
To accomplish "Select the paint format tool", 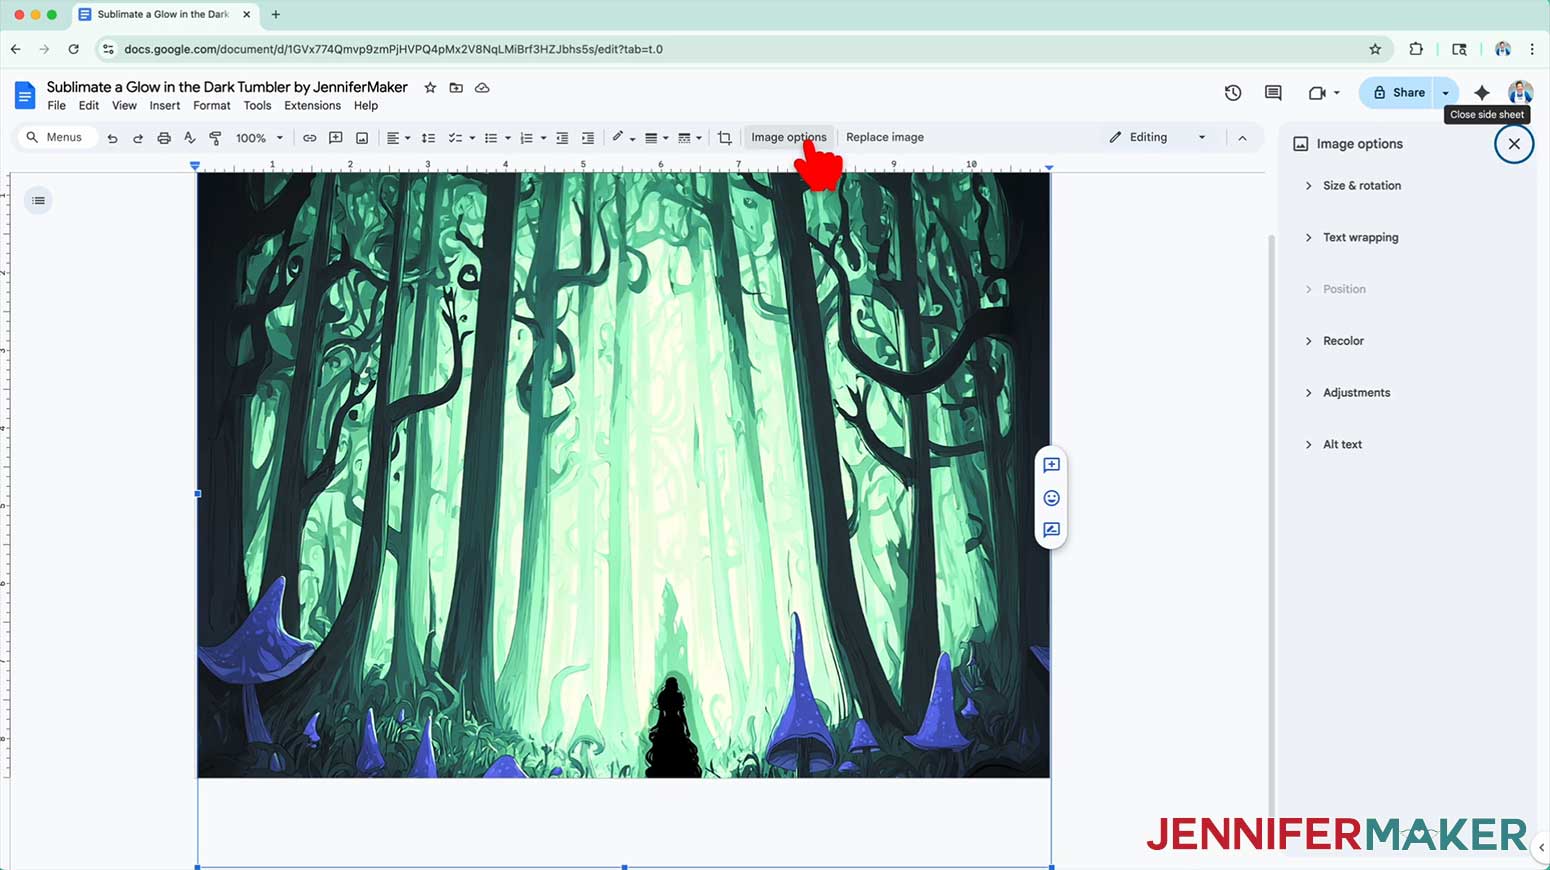I will point(215,138).
